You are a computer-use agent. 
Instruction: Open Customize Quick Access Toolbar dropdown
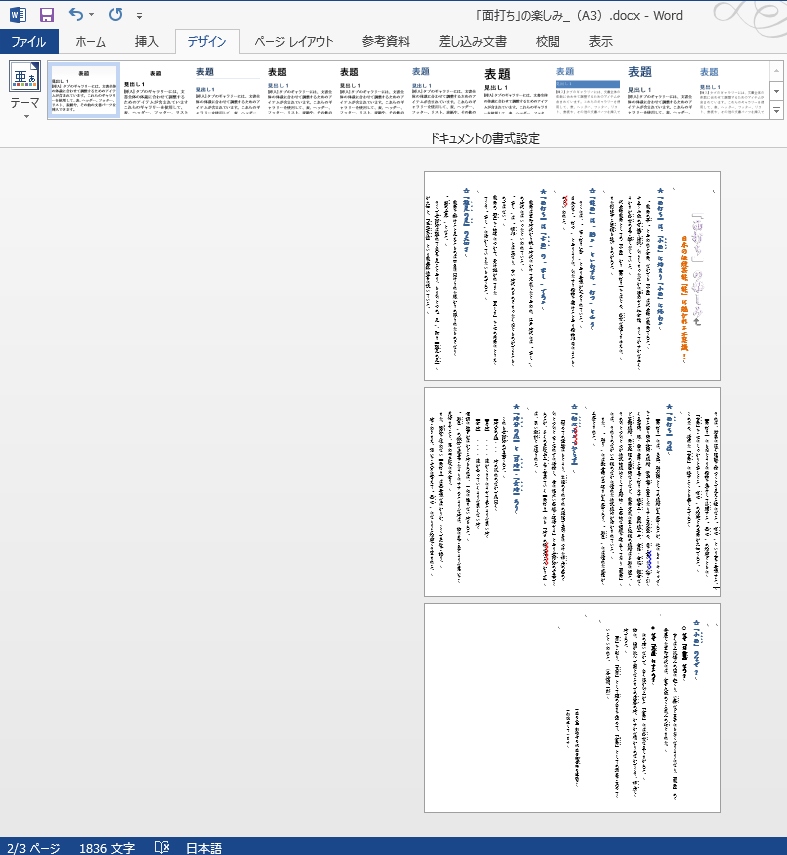click(140, 16)
